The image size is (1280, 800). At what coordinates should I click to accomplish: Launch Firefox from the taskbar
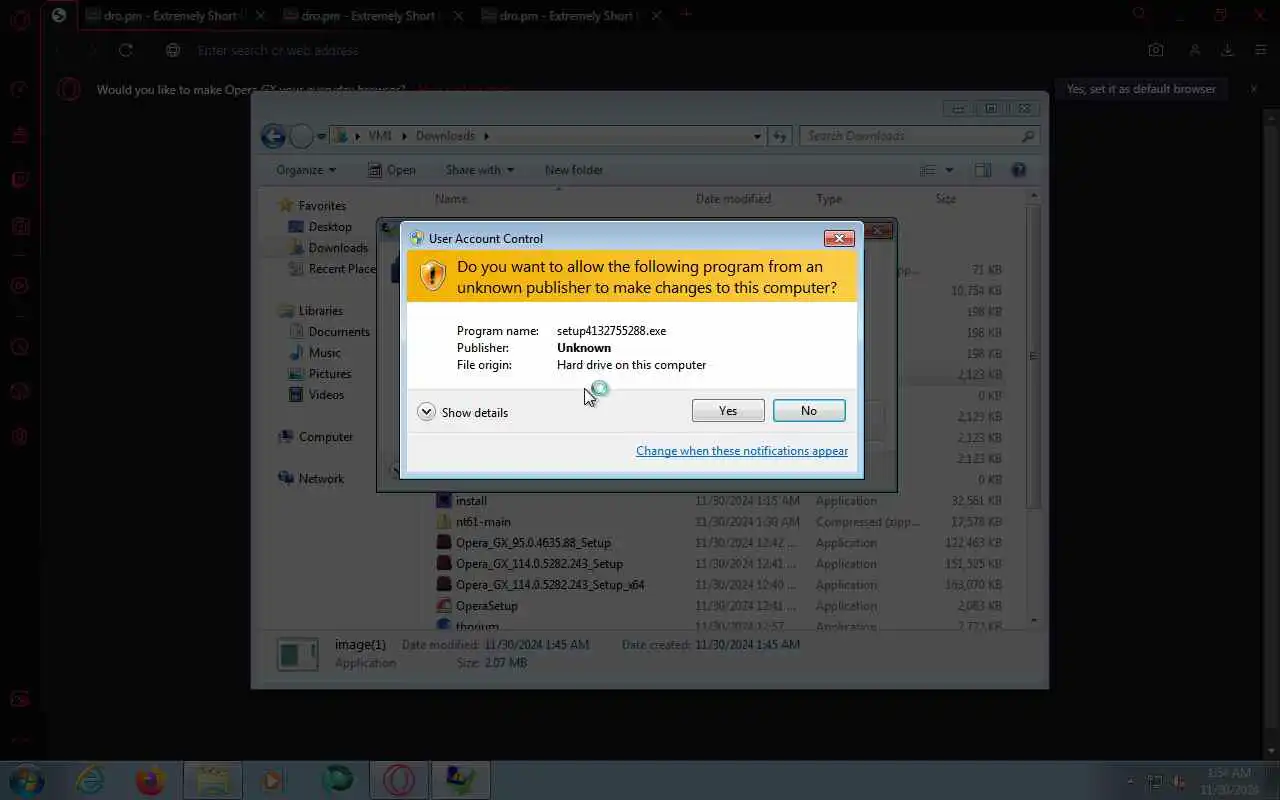tap(150, 780)
